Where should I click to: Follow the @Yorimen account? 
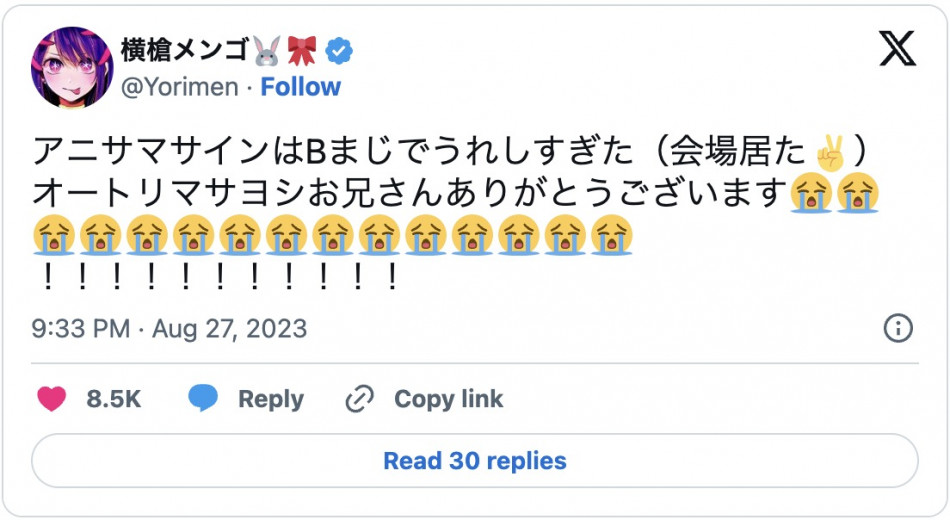300,87
